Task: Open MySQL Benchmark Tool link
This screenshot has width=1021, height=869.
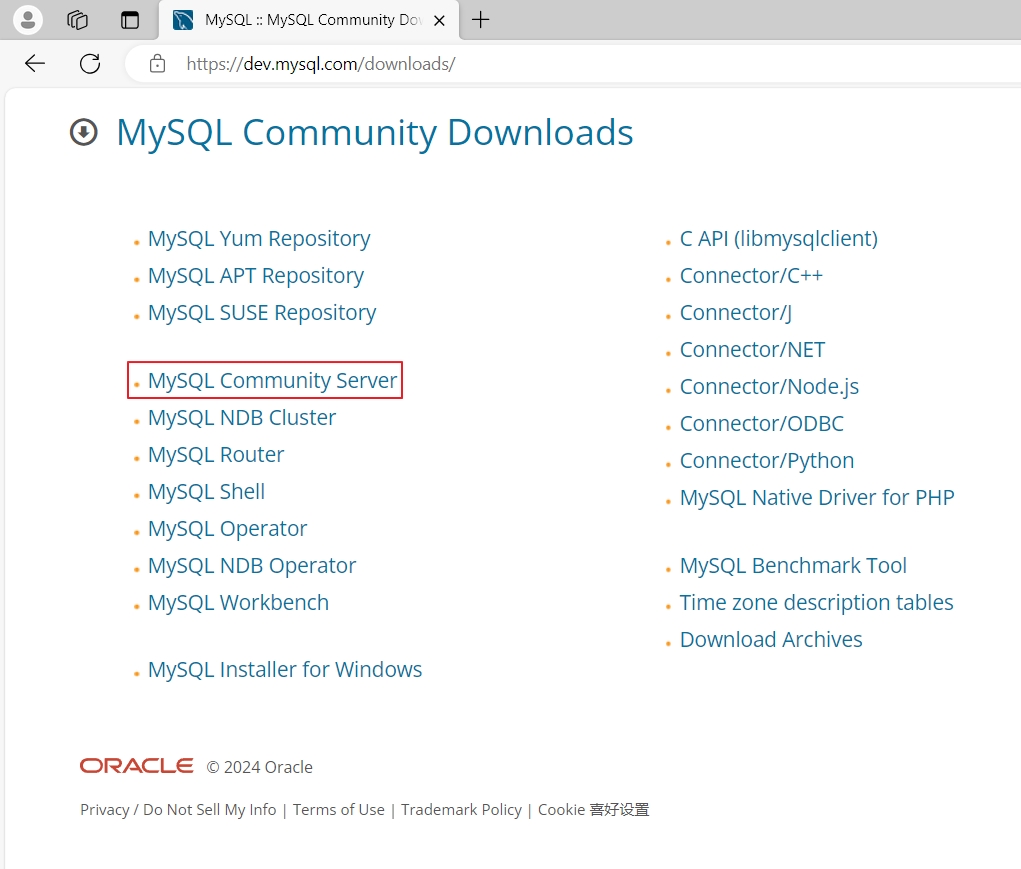Action: tap(793, 566)
